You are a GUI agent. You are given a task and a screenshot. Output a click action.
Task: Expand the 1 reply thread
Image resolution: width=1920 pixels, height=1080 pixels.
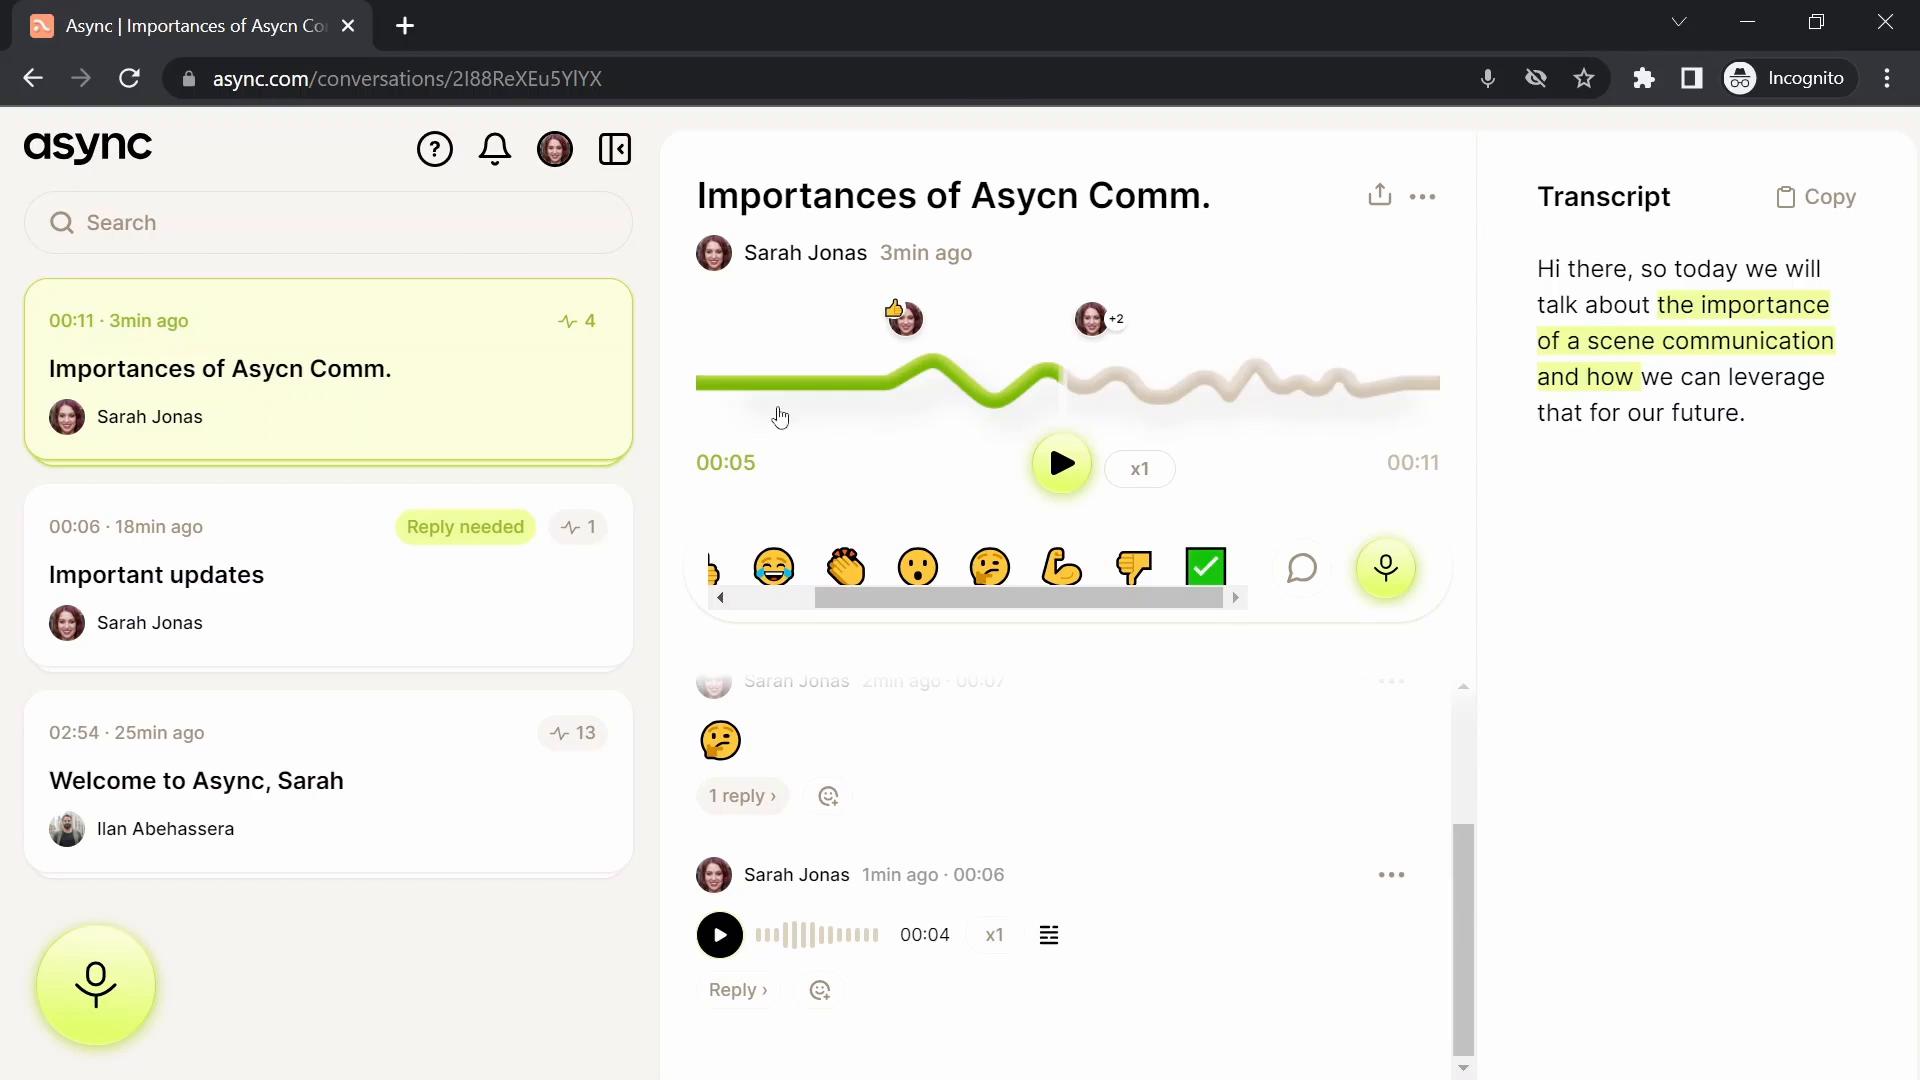742,795
